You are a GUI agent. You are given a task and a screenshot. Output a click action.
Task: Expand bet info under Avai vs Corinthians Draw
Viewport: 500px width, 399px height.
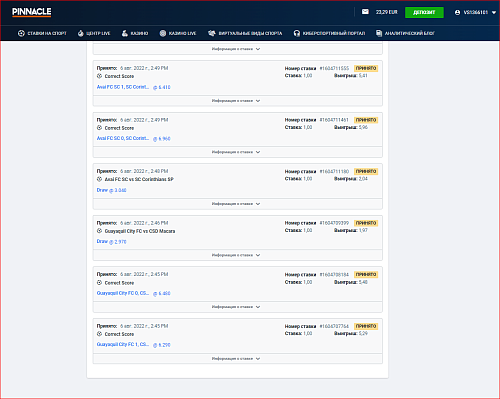(x=237, y=204)
